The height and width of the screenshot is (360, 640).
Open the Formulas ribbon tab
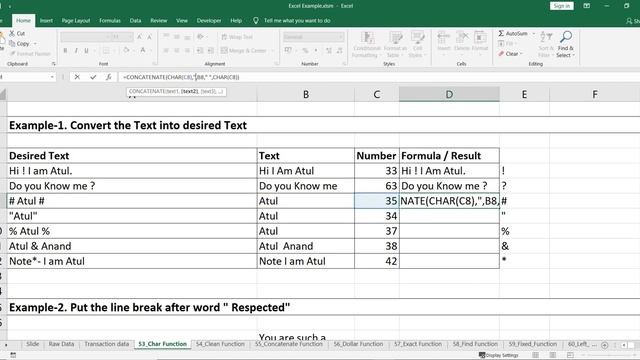point(110,20)
